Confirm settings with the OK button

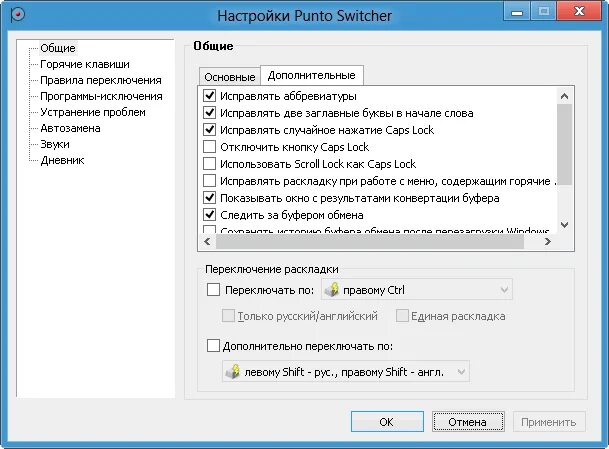tap(387, 422)
